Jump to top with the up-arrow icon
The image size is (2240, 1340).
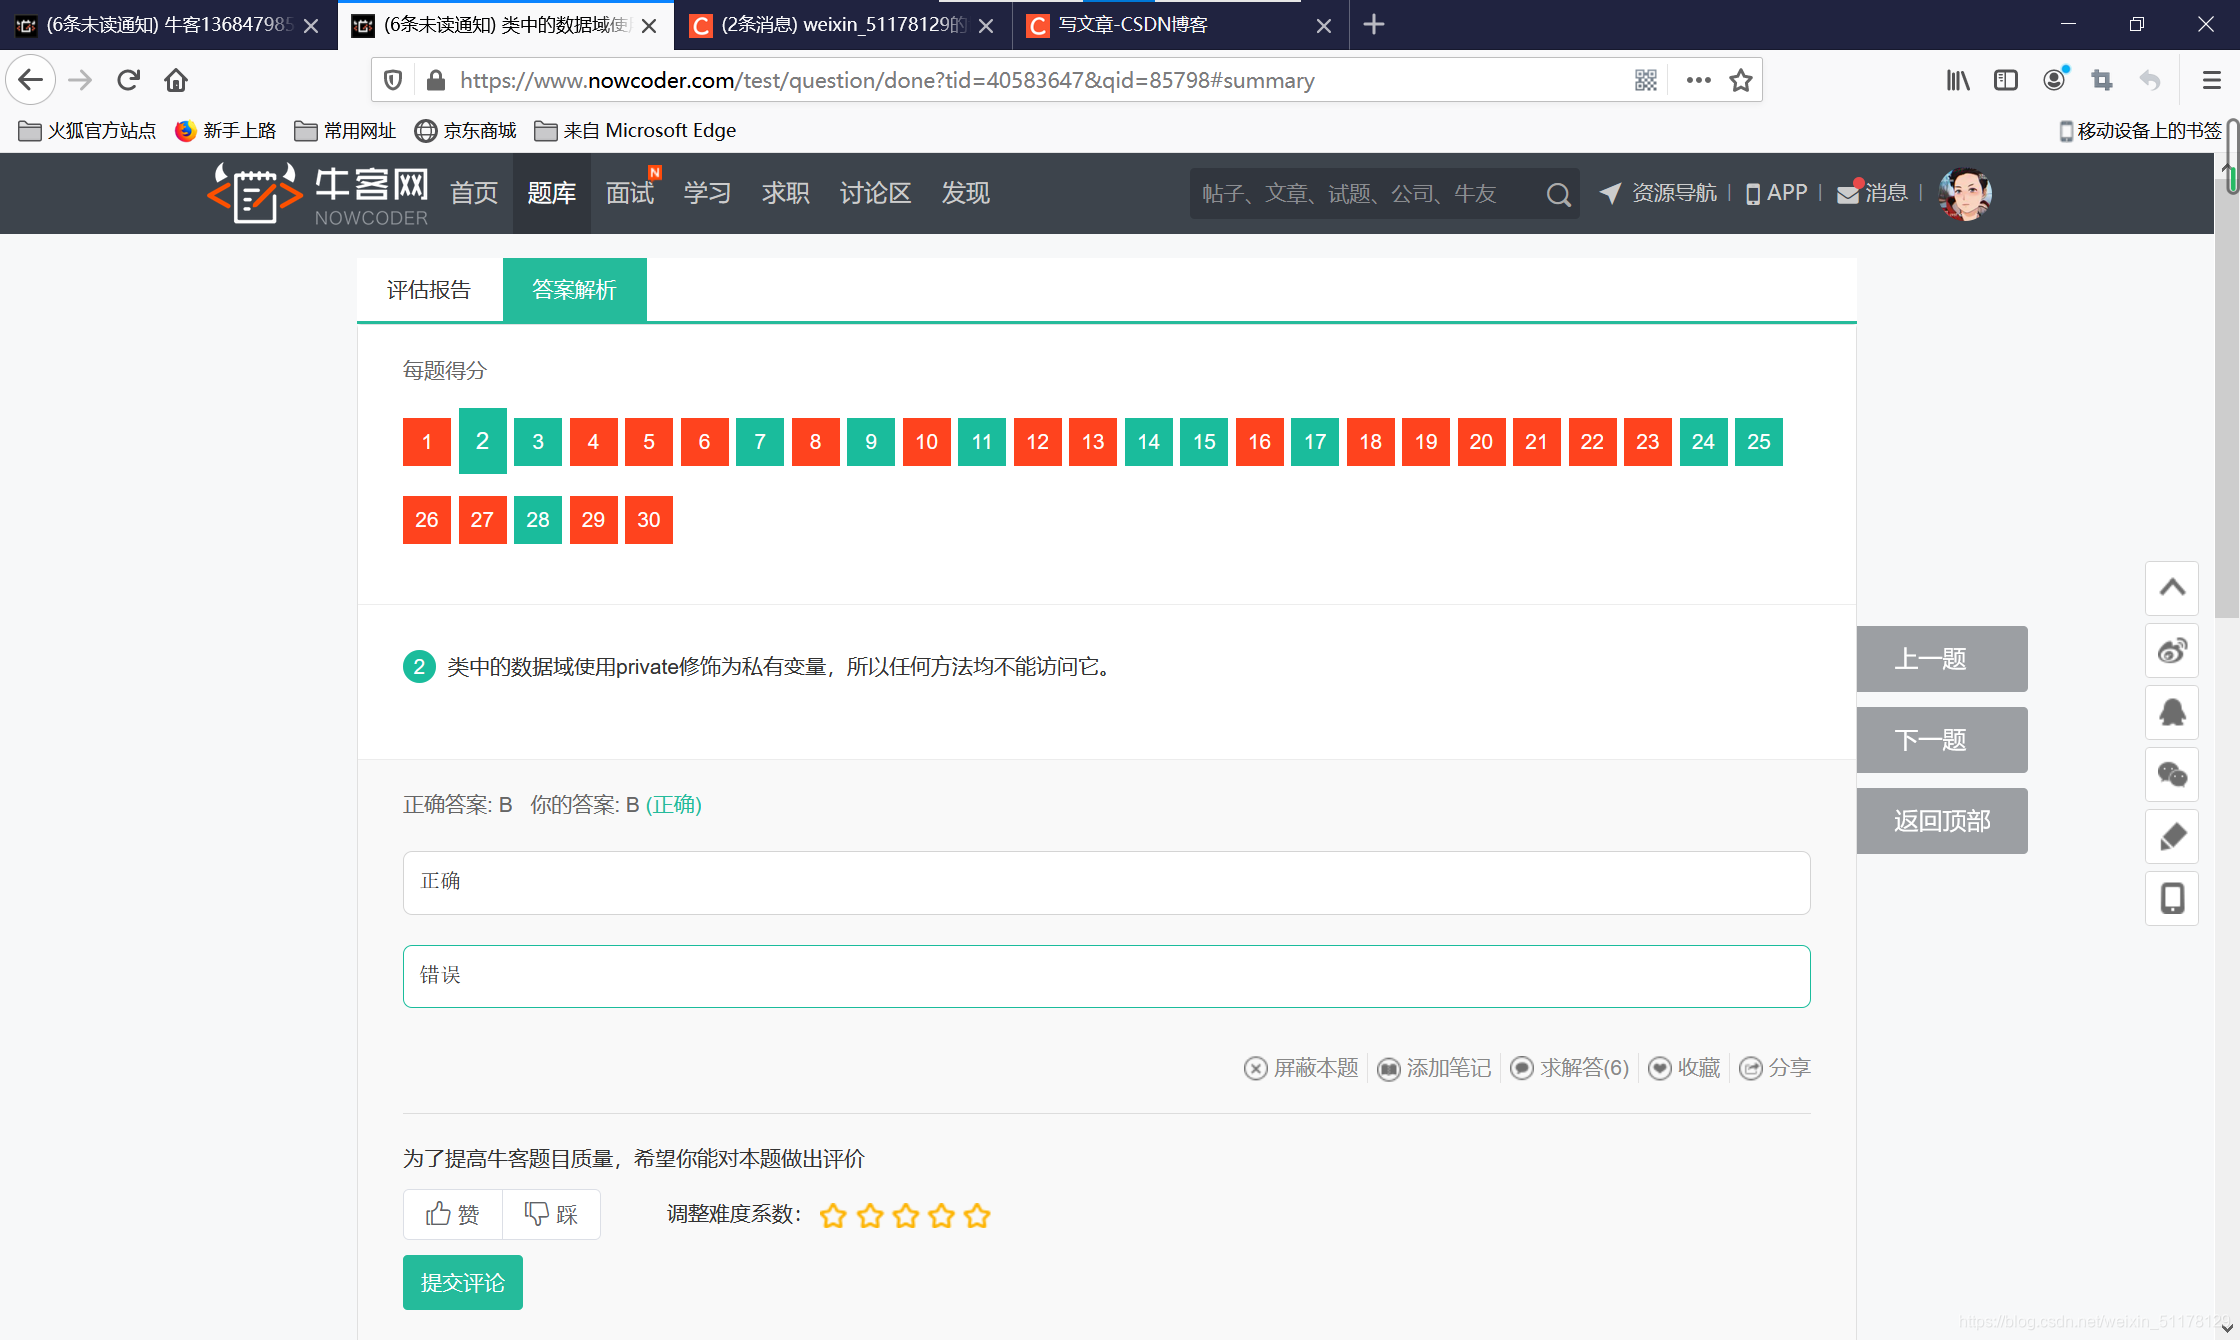pyautogui.click(x=2172, y=588)
